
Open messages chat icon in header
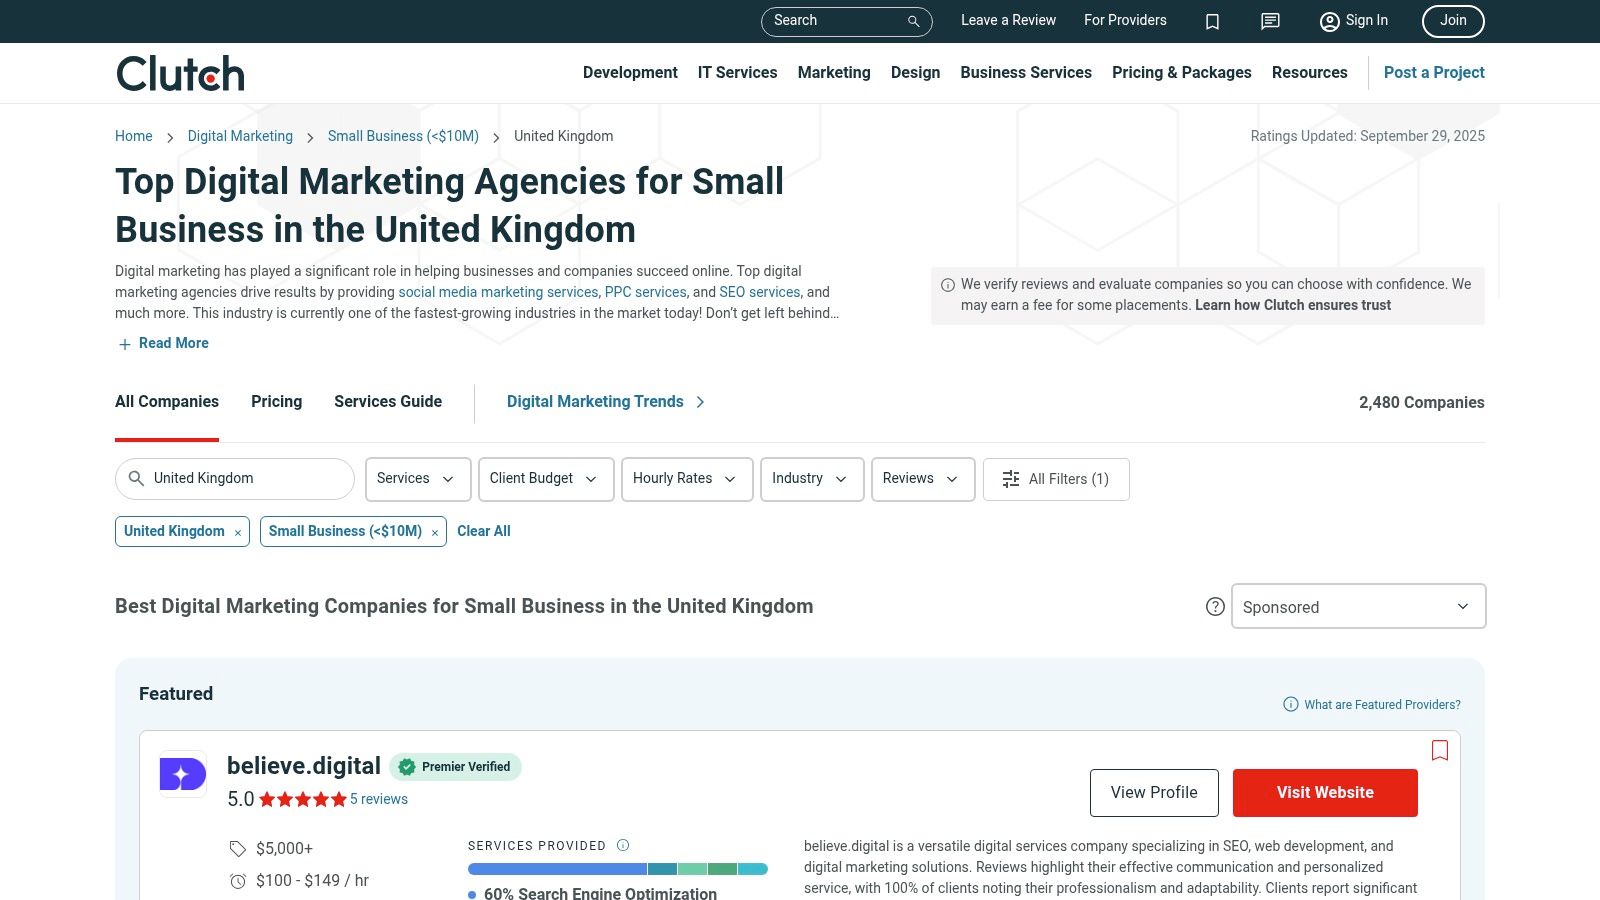click(1270, 21)
